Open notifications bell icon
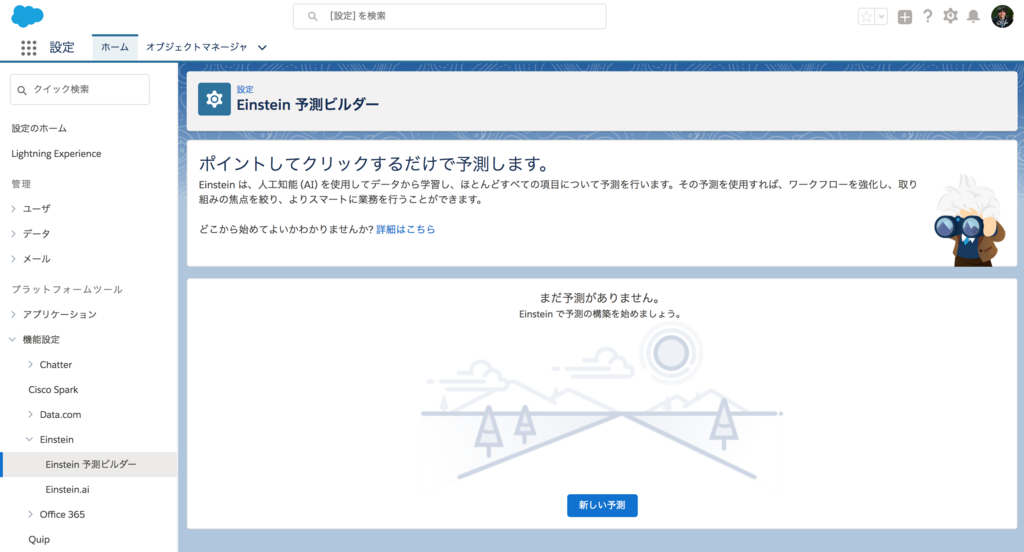Viewport: 1024px width, 552px height. (x=973, y=16)
